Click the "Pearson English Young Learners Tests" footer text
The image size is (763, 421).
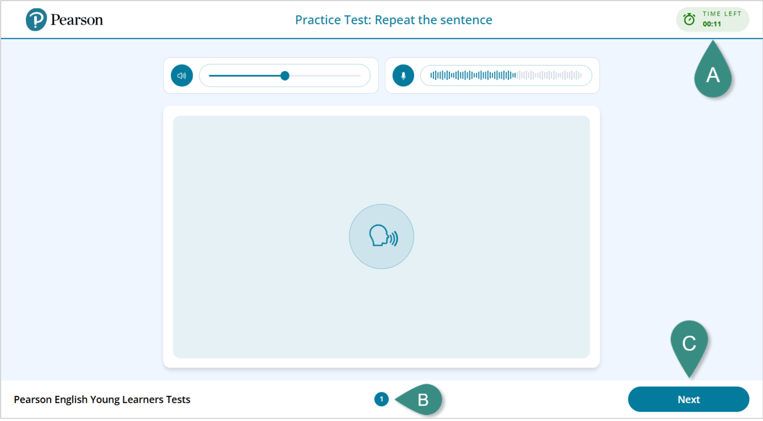pyautogui.click(x=102, y=400)
